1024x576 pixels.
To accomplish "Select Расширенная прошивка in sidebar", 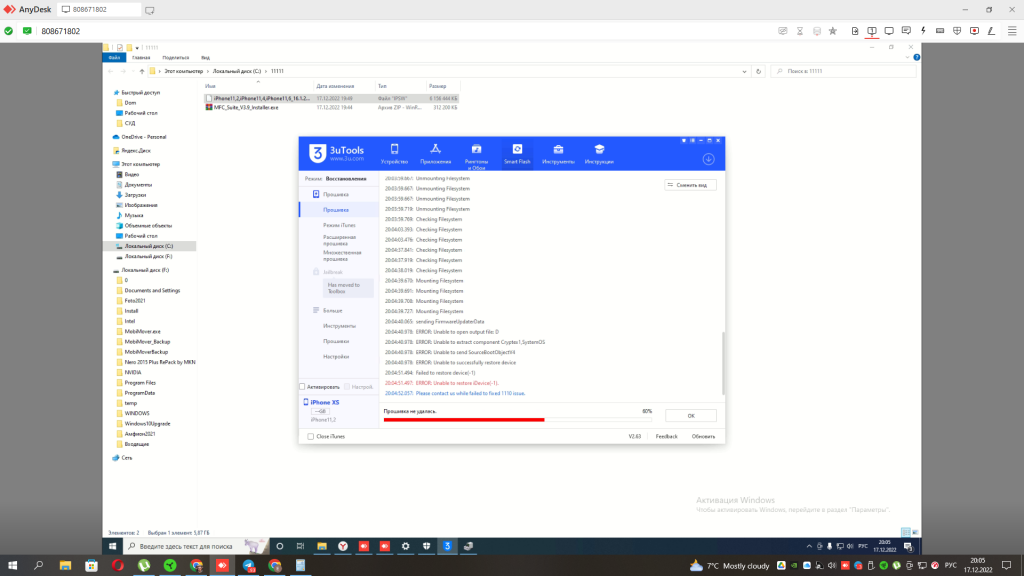I will [339, 240].
